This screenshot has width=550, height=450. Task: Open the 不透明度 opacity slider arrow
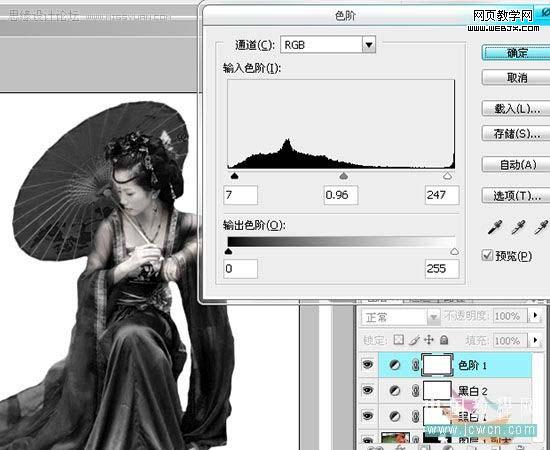(x=535, y=315)
